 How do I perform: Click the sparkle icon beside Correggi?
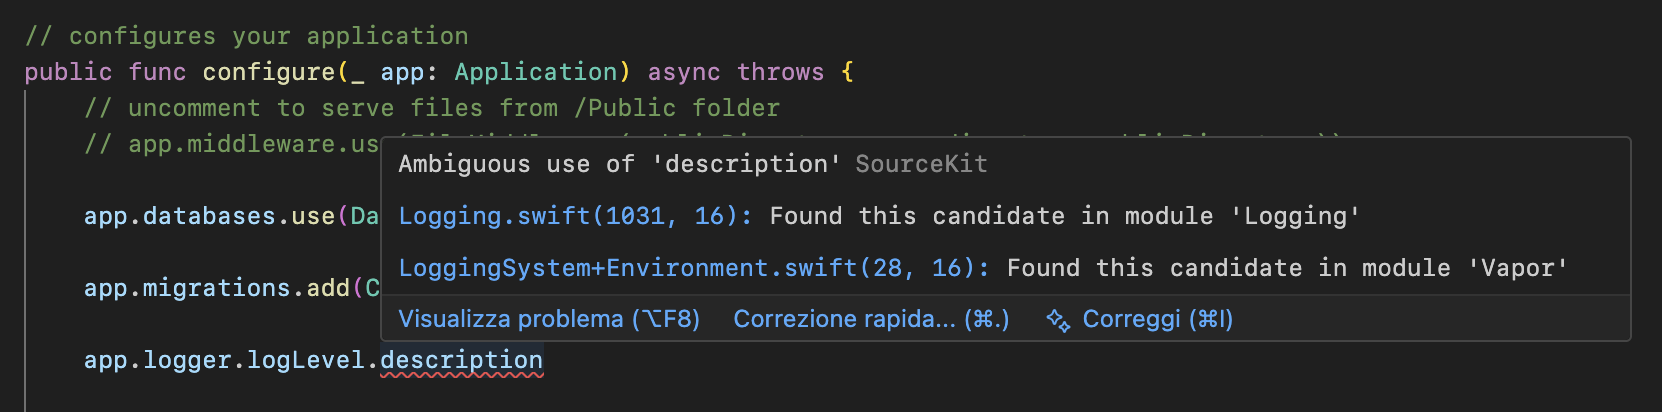coord(1057,320)
